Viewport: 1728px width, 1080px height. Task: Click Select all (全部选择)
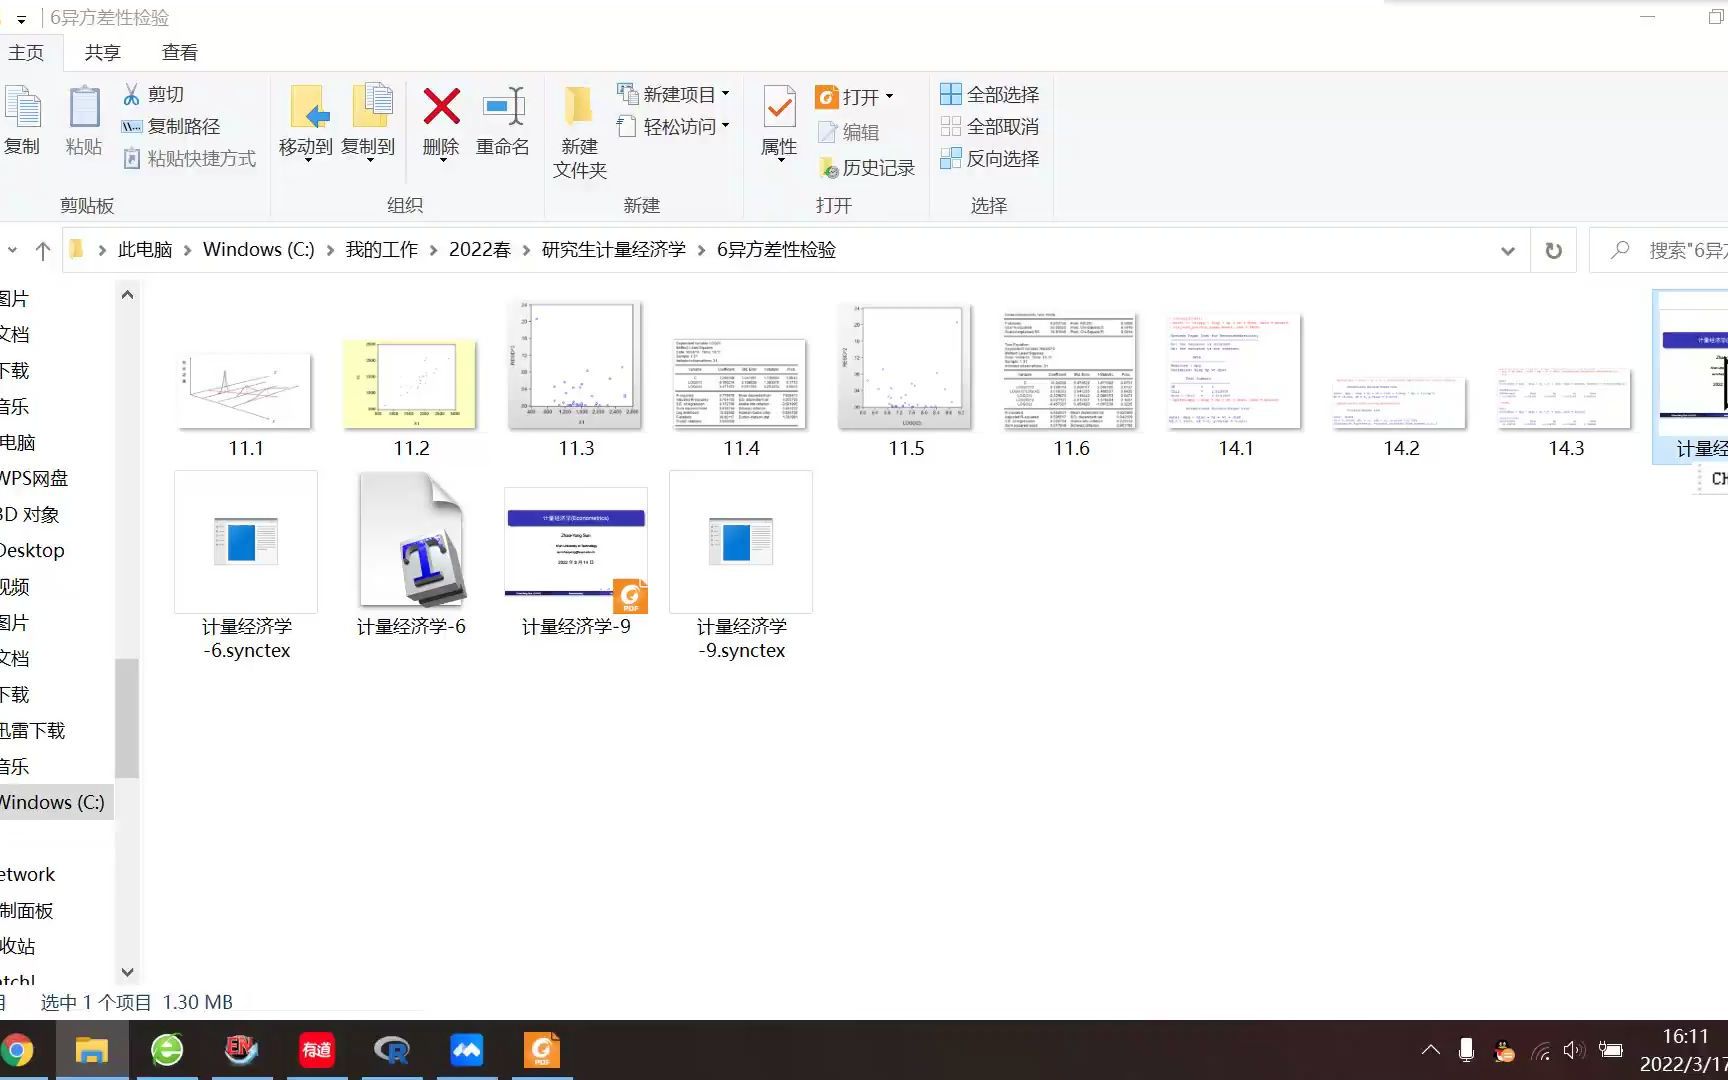click(x=990, y=94)
